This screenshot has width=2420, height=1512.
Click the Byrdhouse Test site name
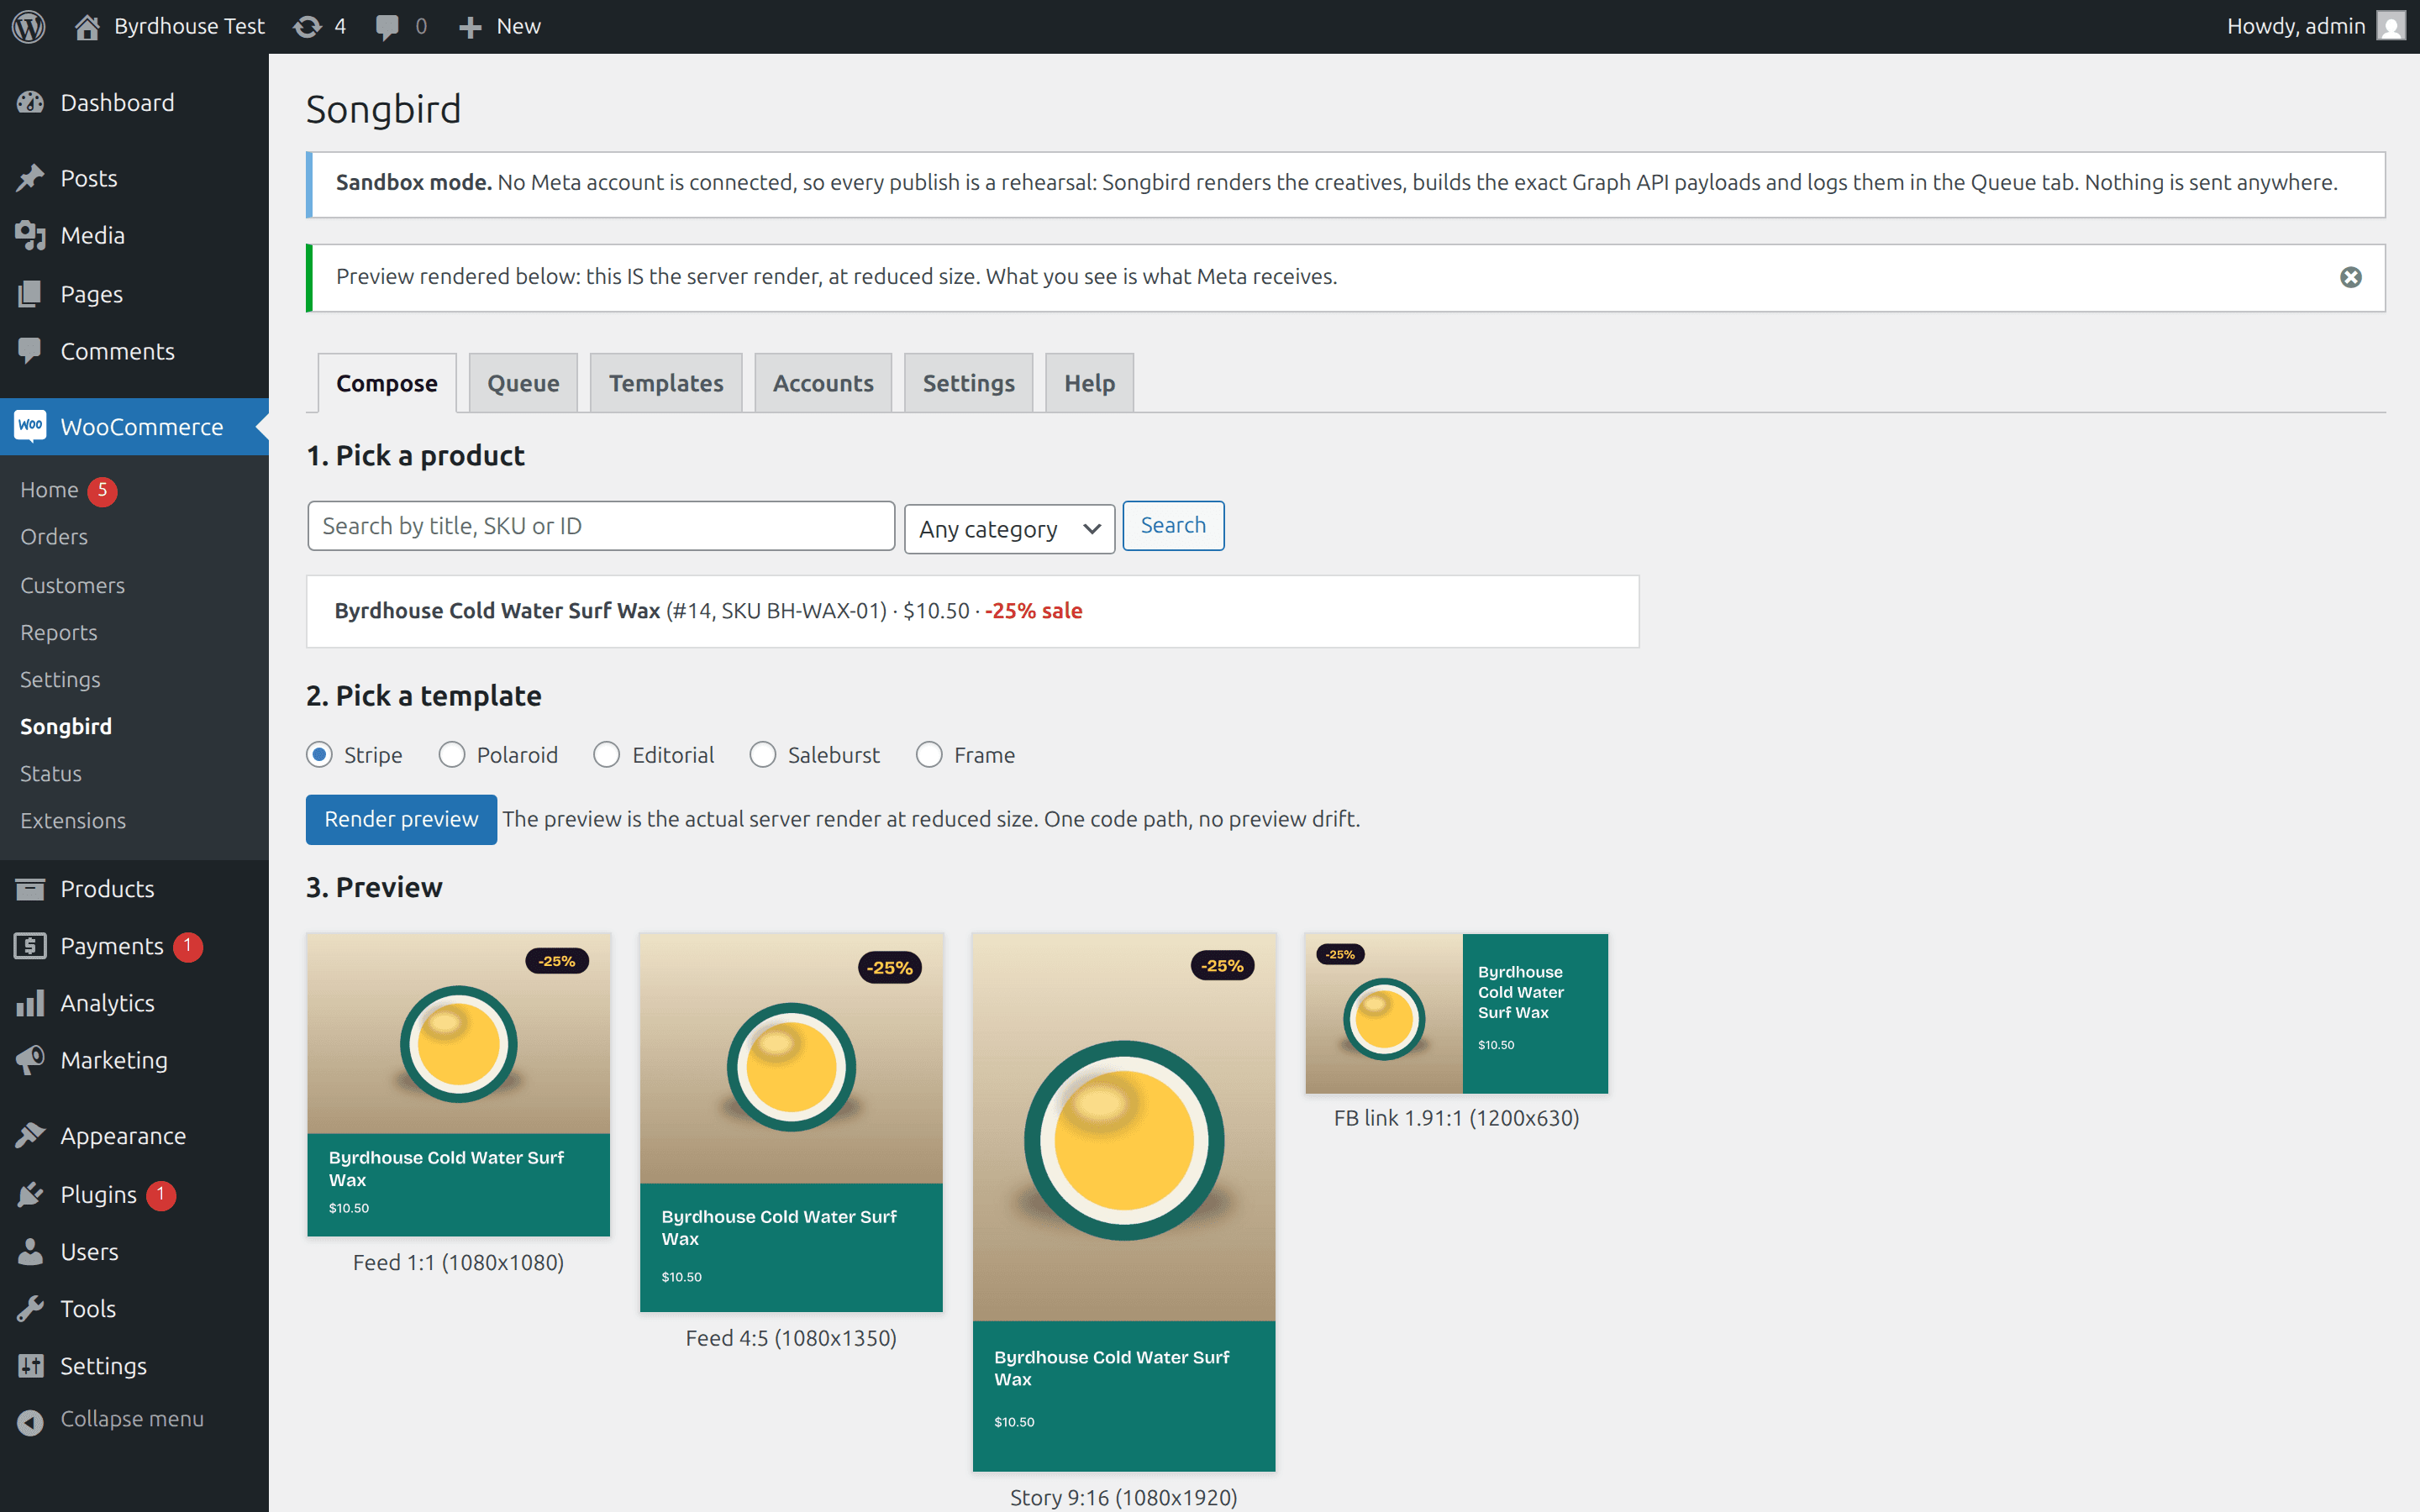[x=189, y=26]
